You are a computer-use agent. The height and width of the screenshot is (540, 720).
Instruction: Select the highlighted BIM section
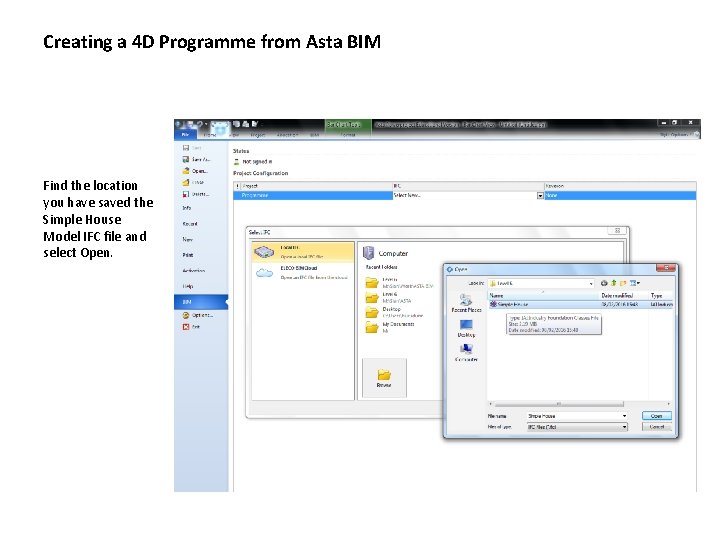coord(201,302)
